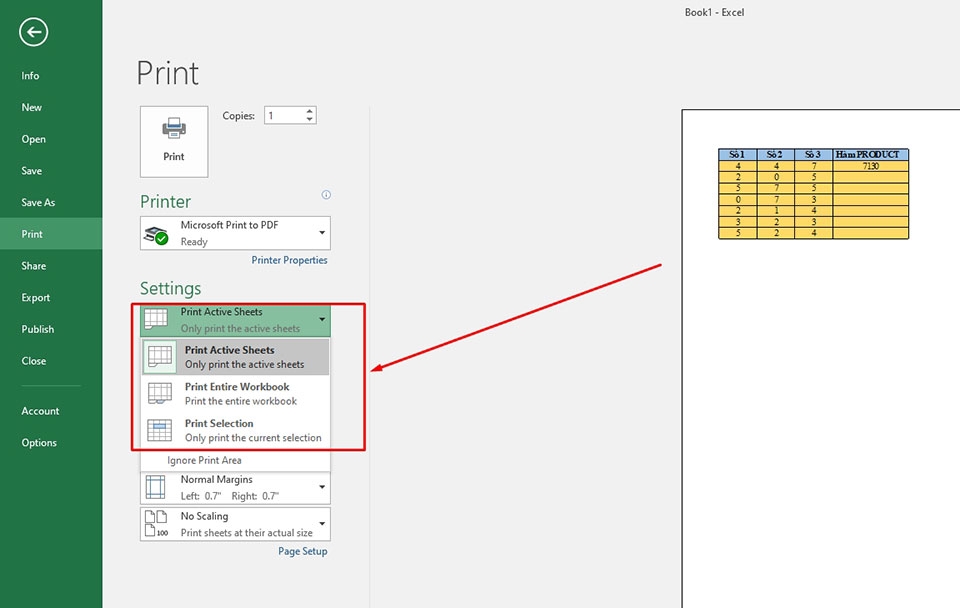Click the Page Setup link
The height and width of the screenshot is (608, 960).
click(x=302, y=550)
